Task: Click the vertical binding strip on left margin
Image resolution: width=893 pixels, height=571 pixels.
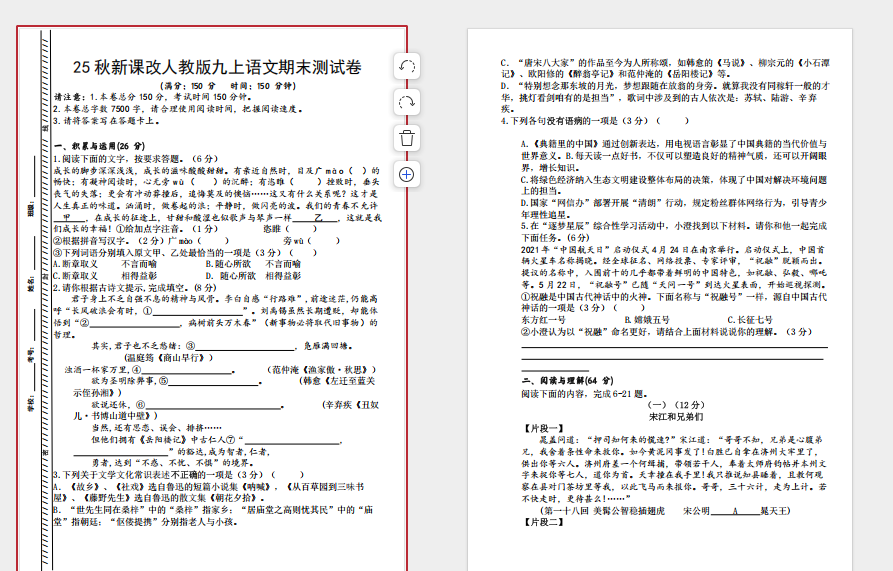Action: pyautogui.click(x=45, y=300)
